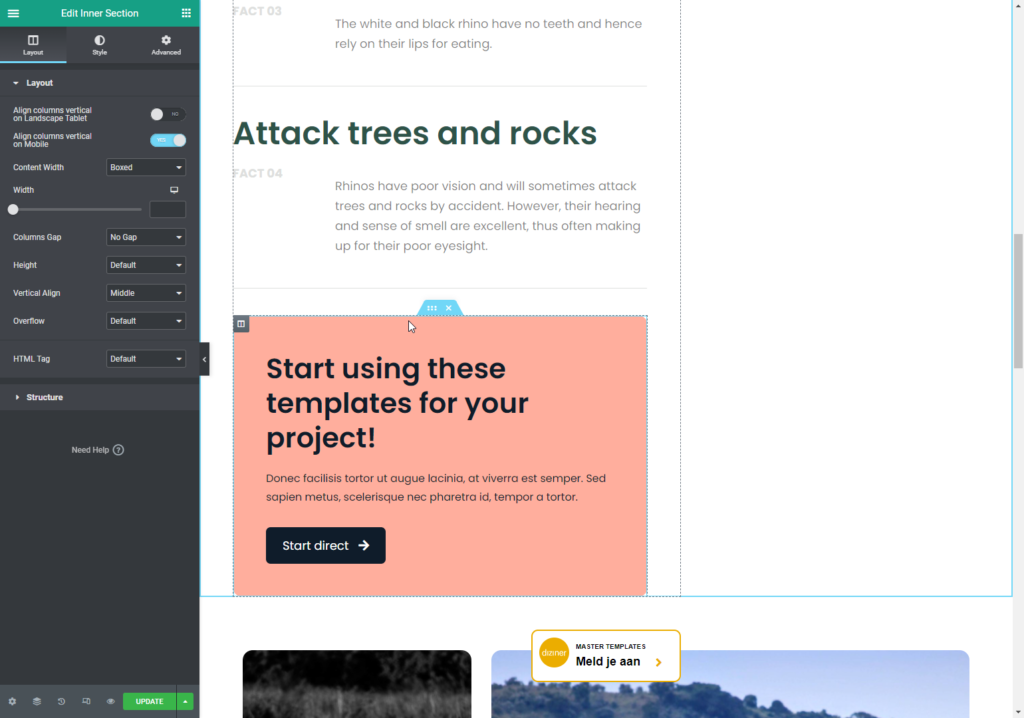Enable align columns vertical on Landscape Tablet
Viewport: 1024px width, 718px height.
click(x=167, y=114)
